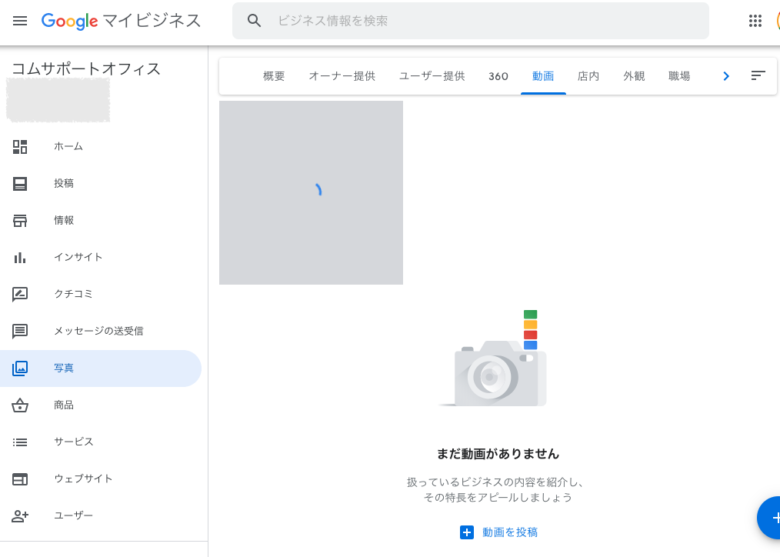The image size is (780, 557).
Task: Click the コムサポートオフィス business name
Action: coord(86,69)
